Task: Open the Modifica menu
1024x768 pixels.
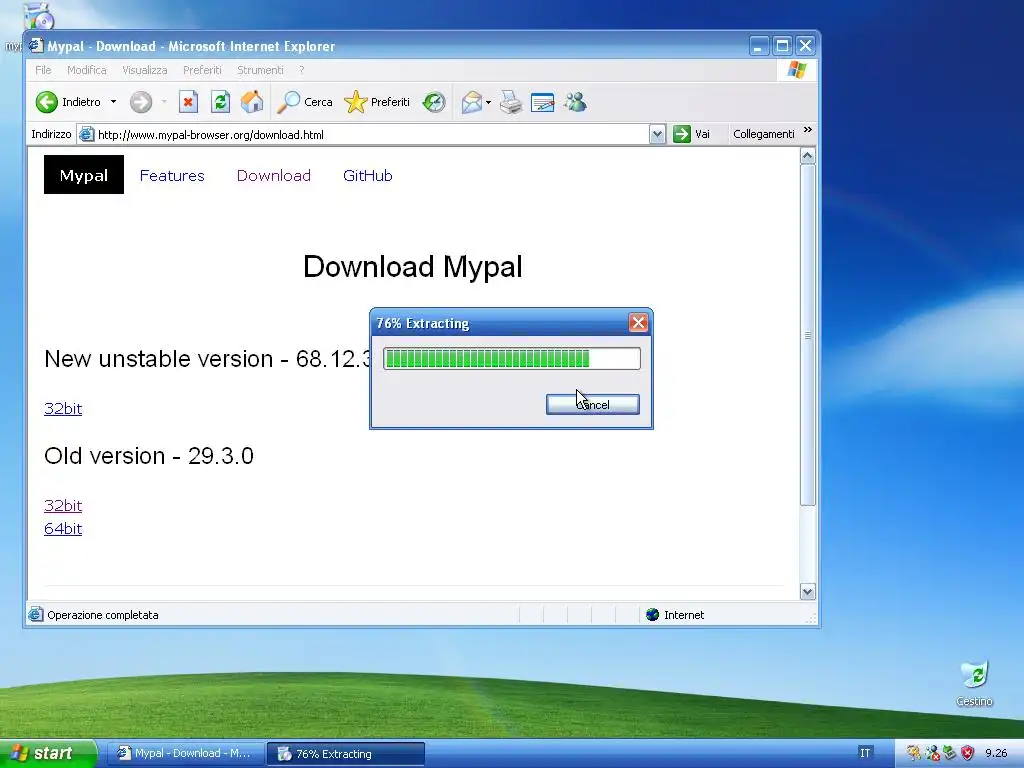Action: click(87, 70)
